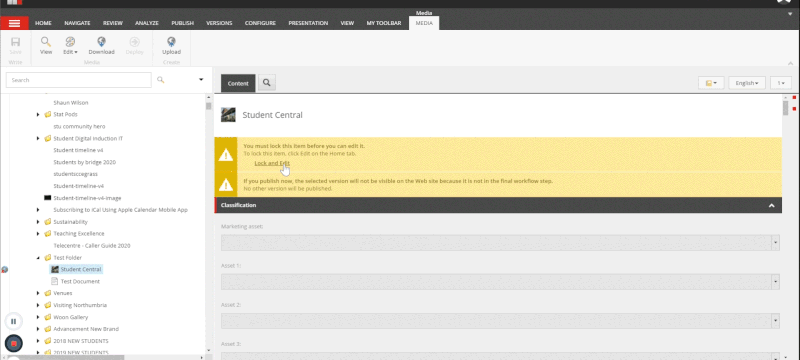Open the search options dropdown arrow
800x360 pixels.
pyautogui.click(x=201, y=80)
